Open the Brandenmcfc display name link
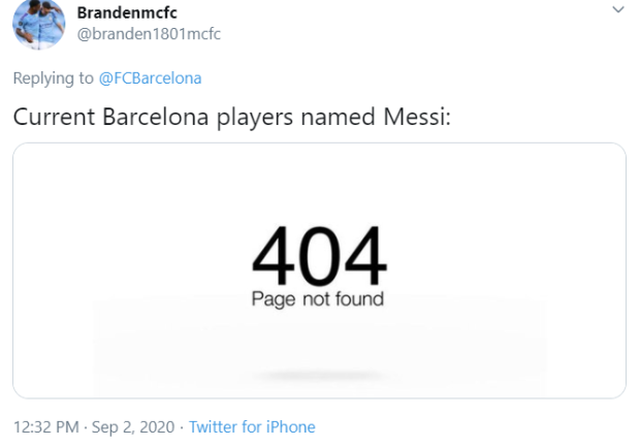Screen dimensions: 640x447 click(x=127, y=13)
